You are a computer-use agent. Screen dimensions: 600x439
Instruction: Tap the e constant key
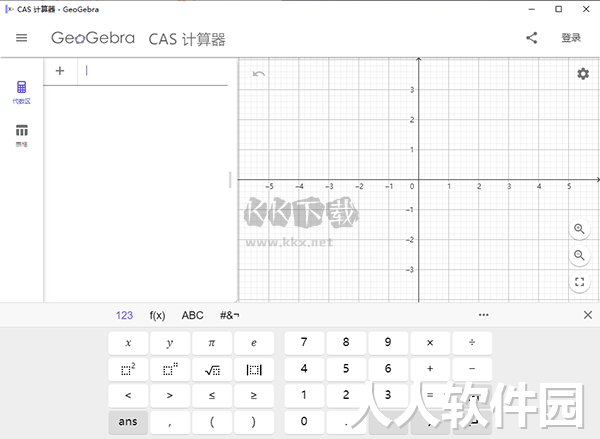click(x=254, y=343)
